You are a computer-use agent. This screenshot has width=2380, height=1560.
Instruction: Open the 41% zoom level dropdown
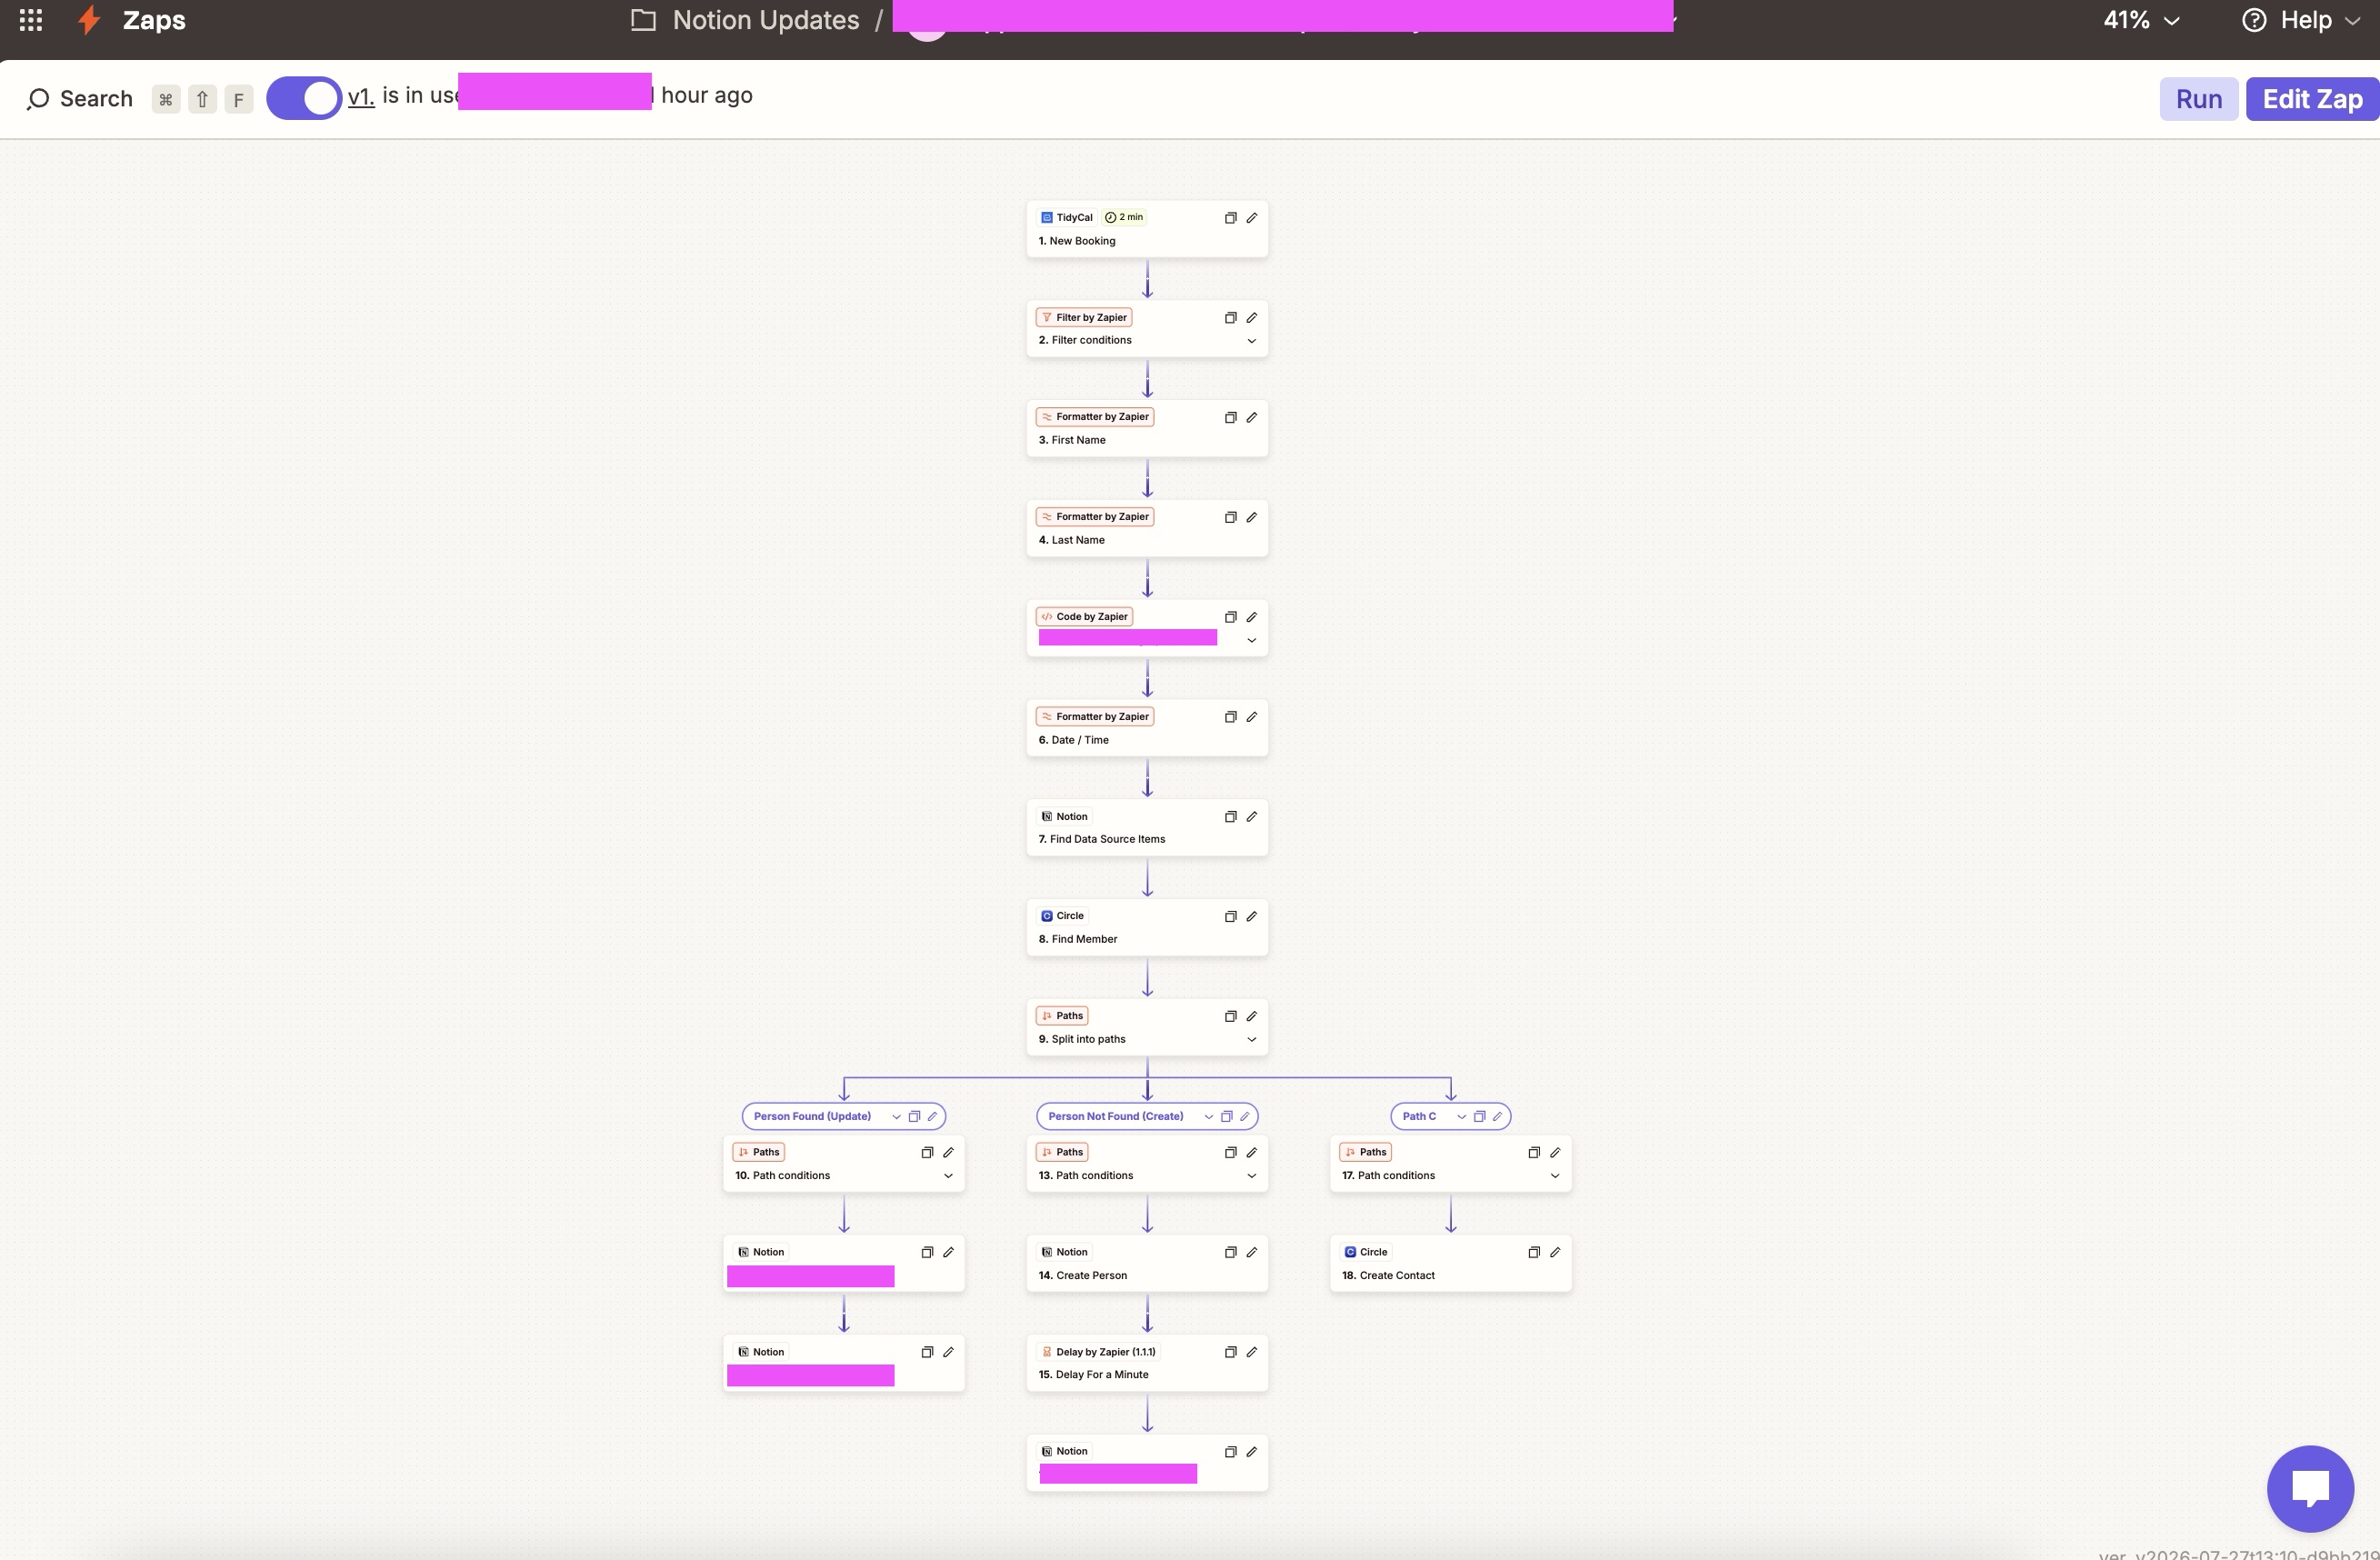click(2141, 20)
